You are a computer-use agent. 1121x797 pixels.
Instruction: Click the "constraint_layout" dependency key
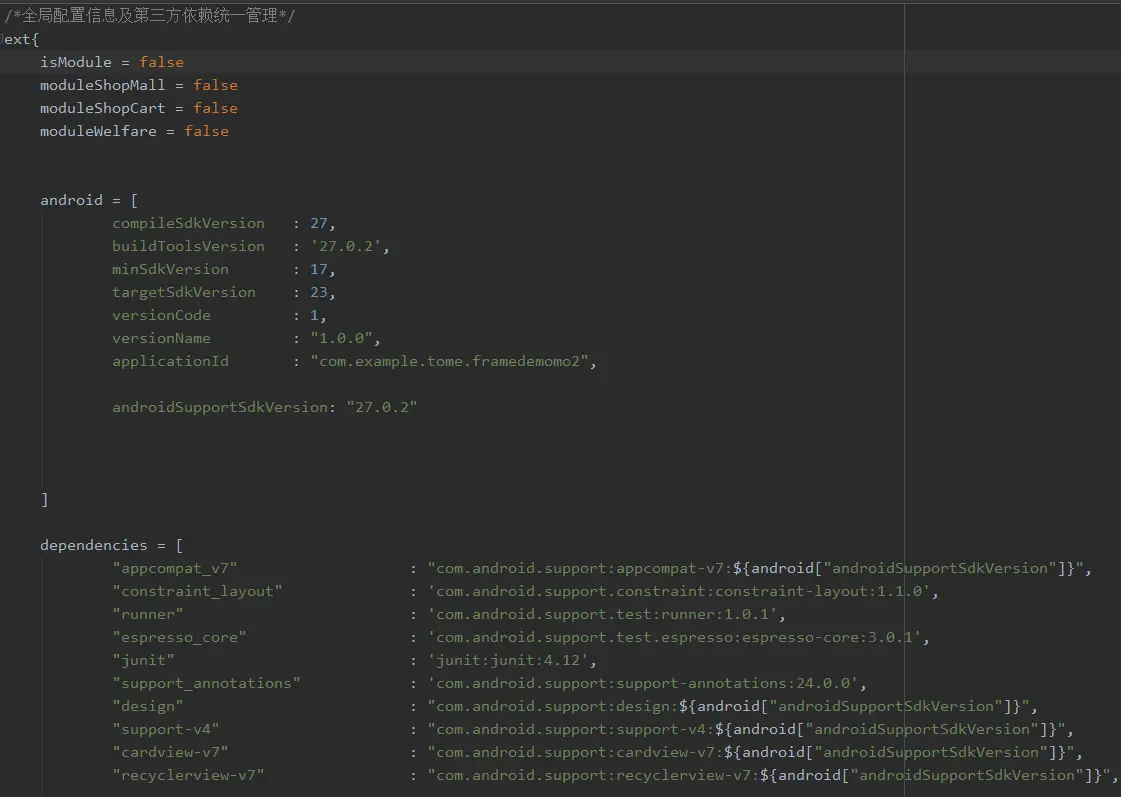click(x=197, y=591)
